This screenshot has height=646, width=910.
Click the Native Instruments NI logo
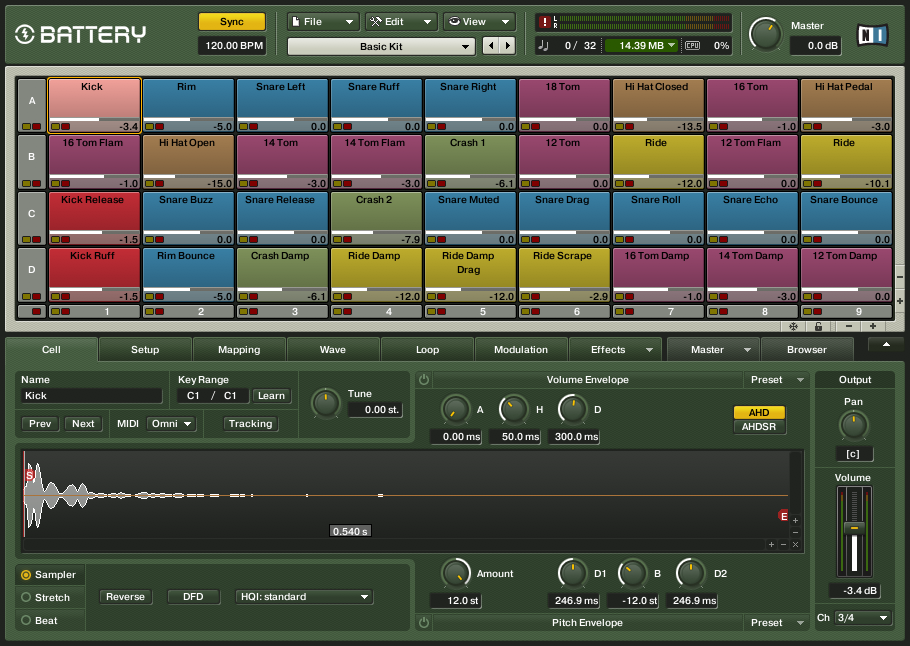pyautogui.click(x=873, y=35)
